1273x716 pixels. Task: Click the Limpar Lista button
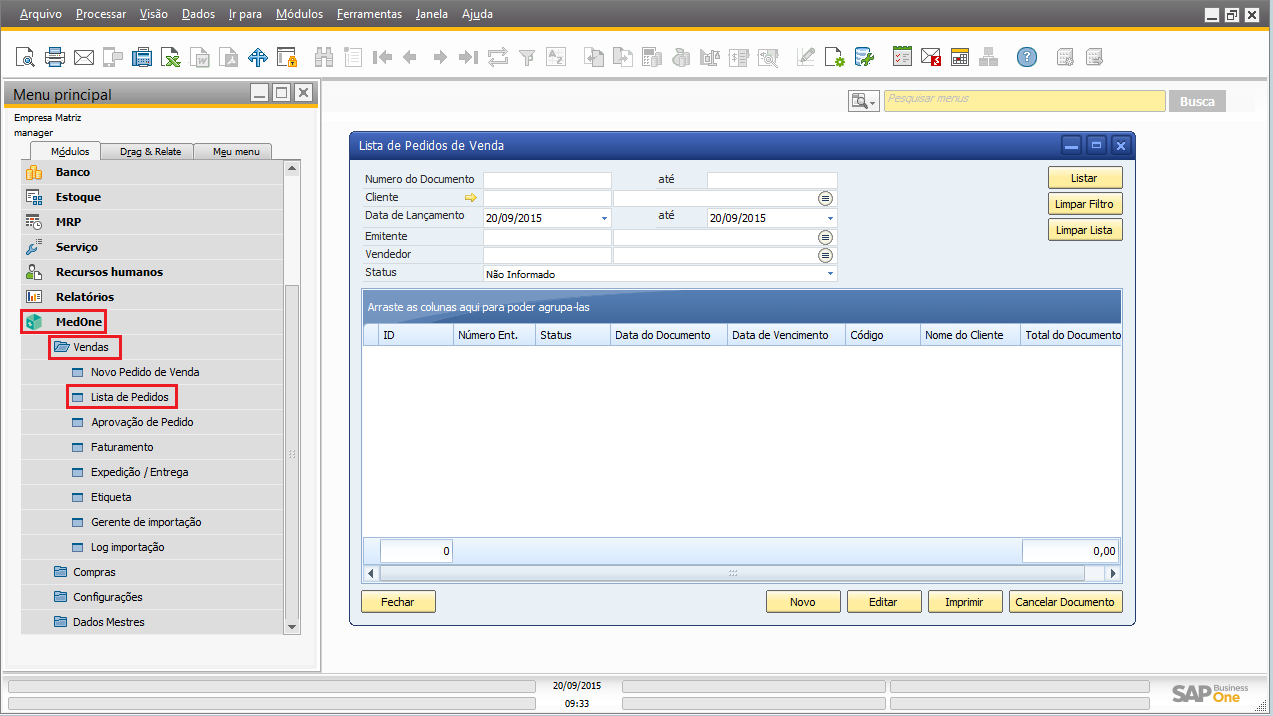click(1084, 230)
